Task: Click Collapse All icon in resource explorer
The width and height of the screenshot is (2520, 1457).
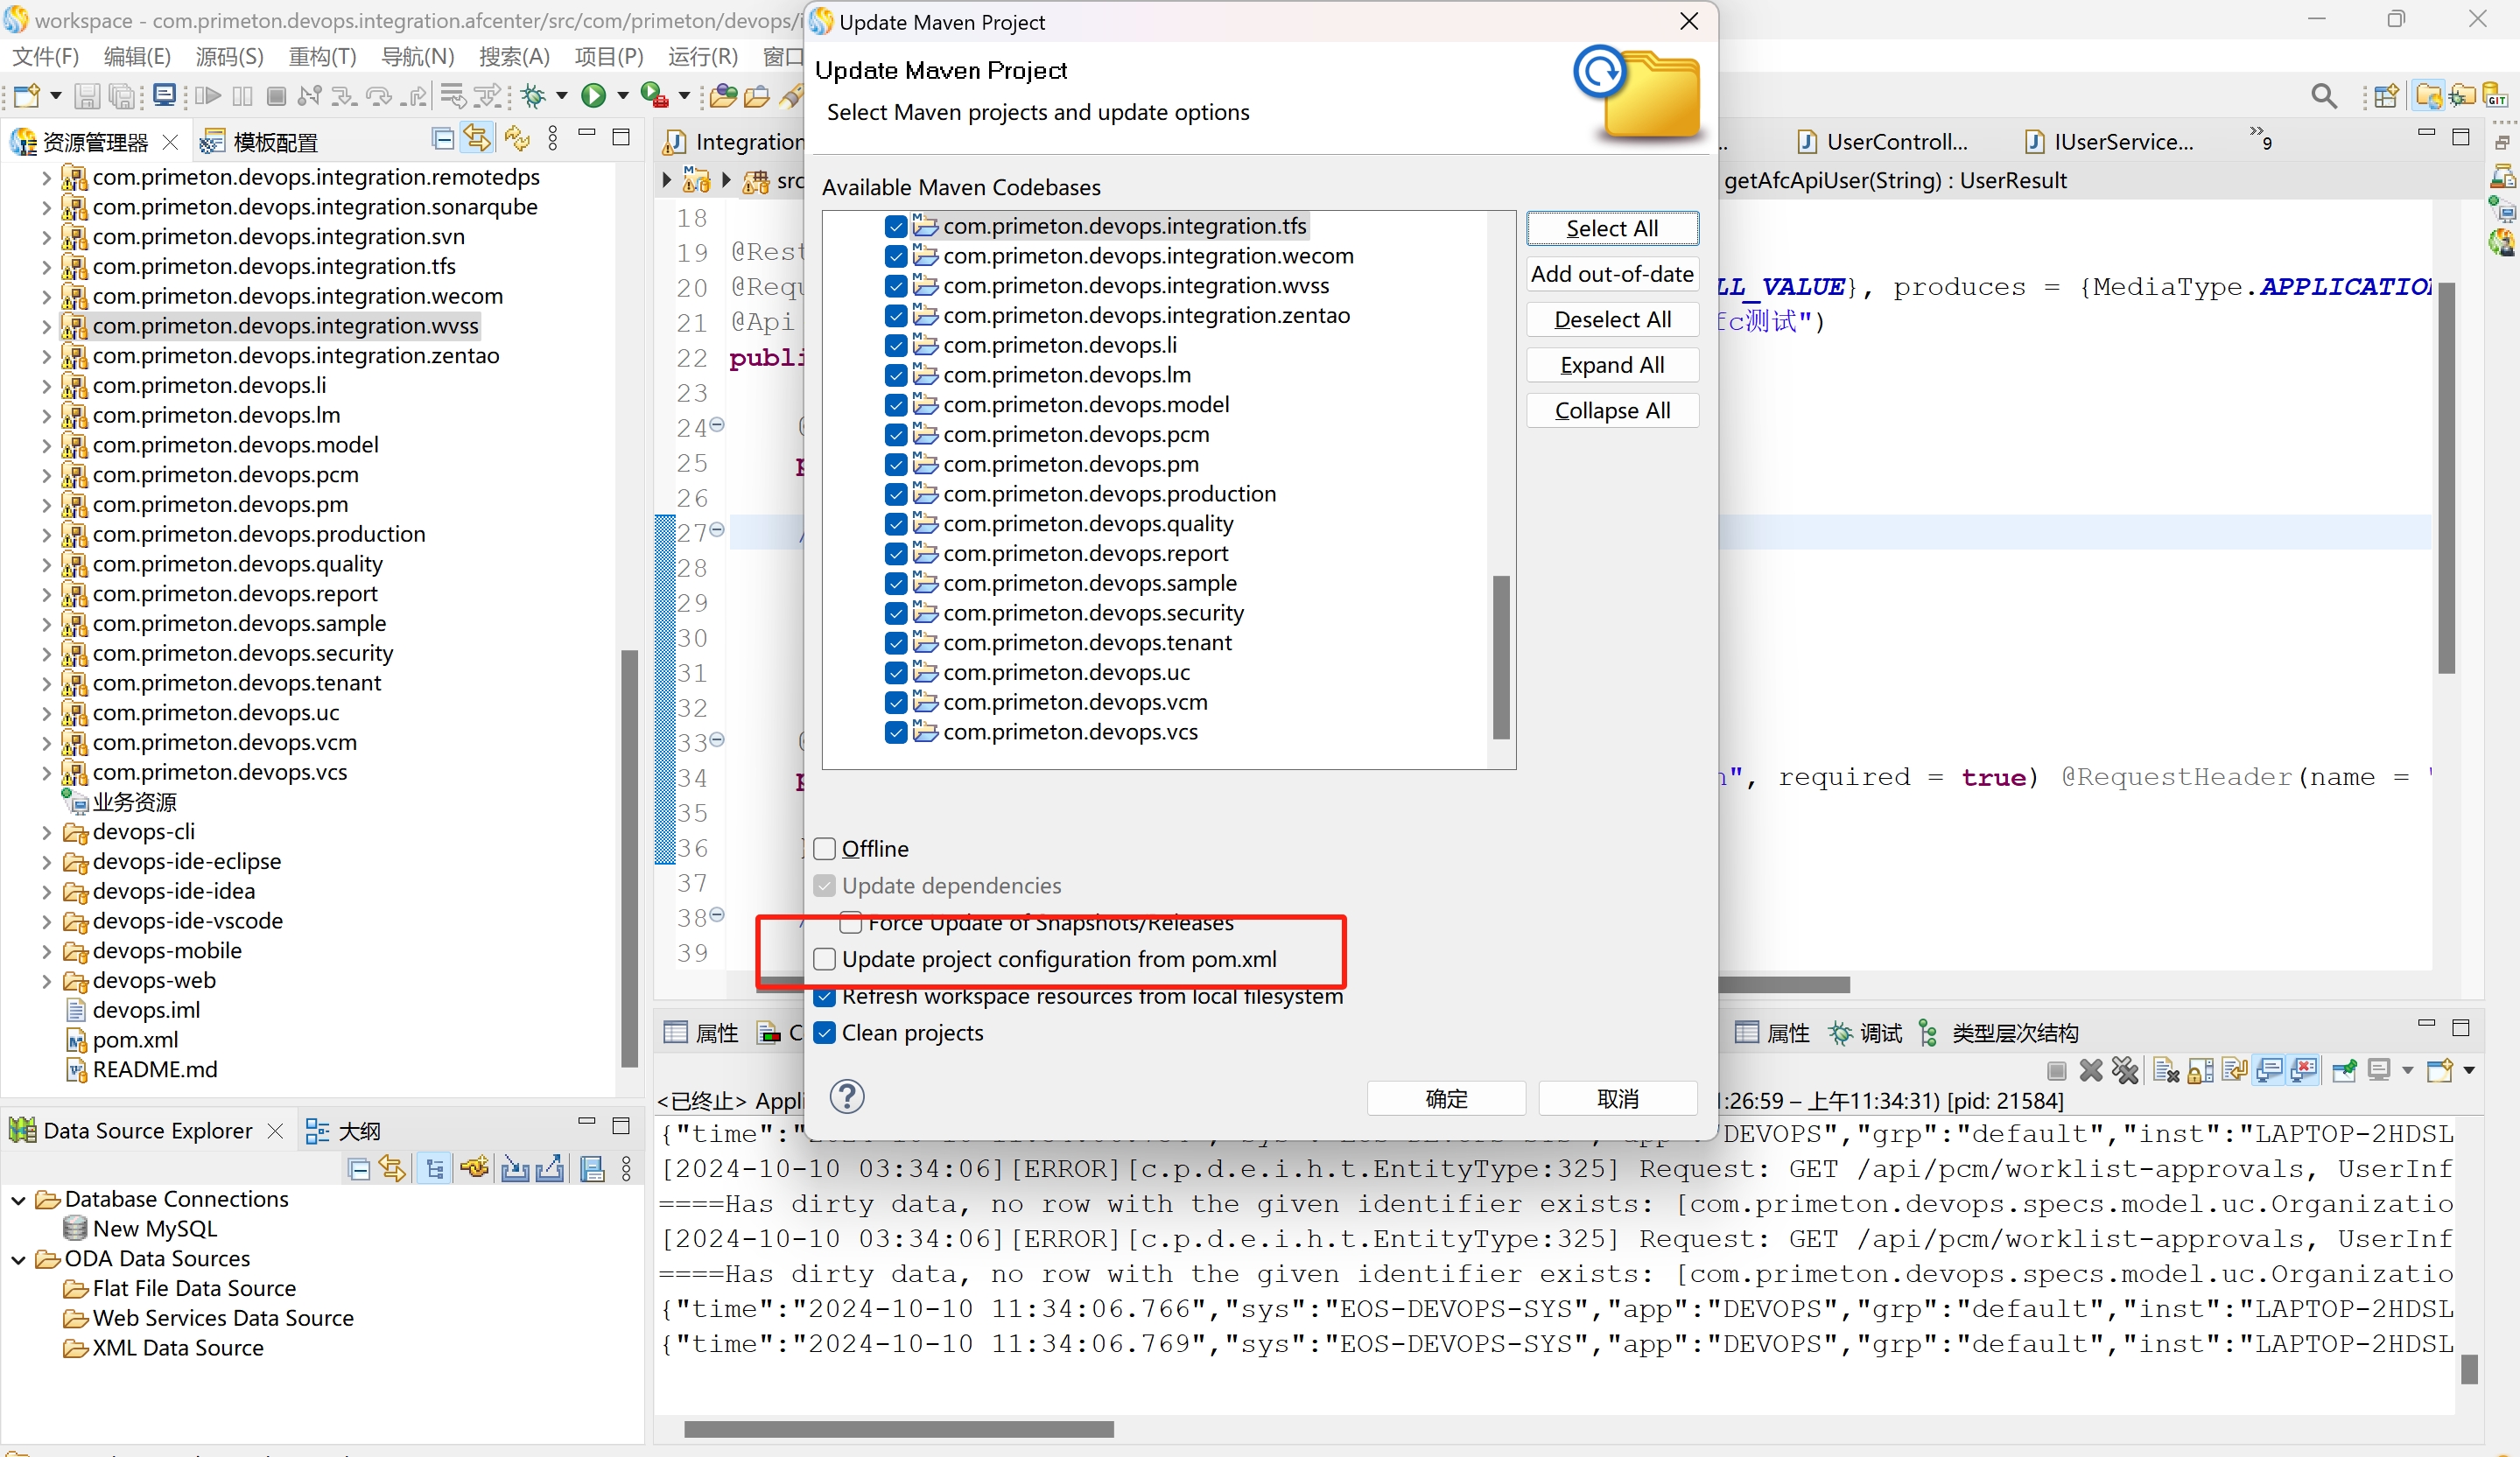Action: coord(442,139)
